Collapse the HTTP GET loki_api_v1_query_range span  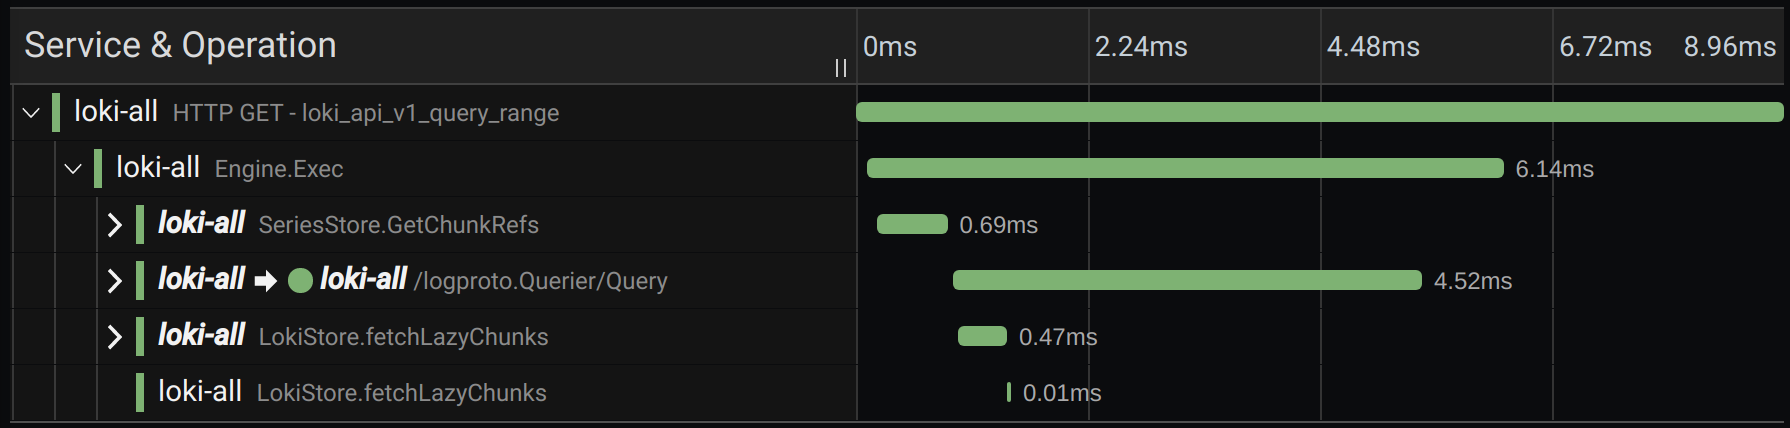coord(31,113)
